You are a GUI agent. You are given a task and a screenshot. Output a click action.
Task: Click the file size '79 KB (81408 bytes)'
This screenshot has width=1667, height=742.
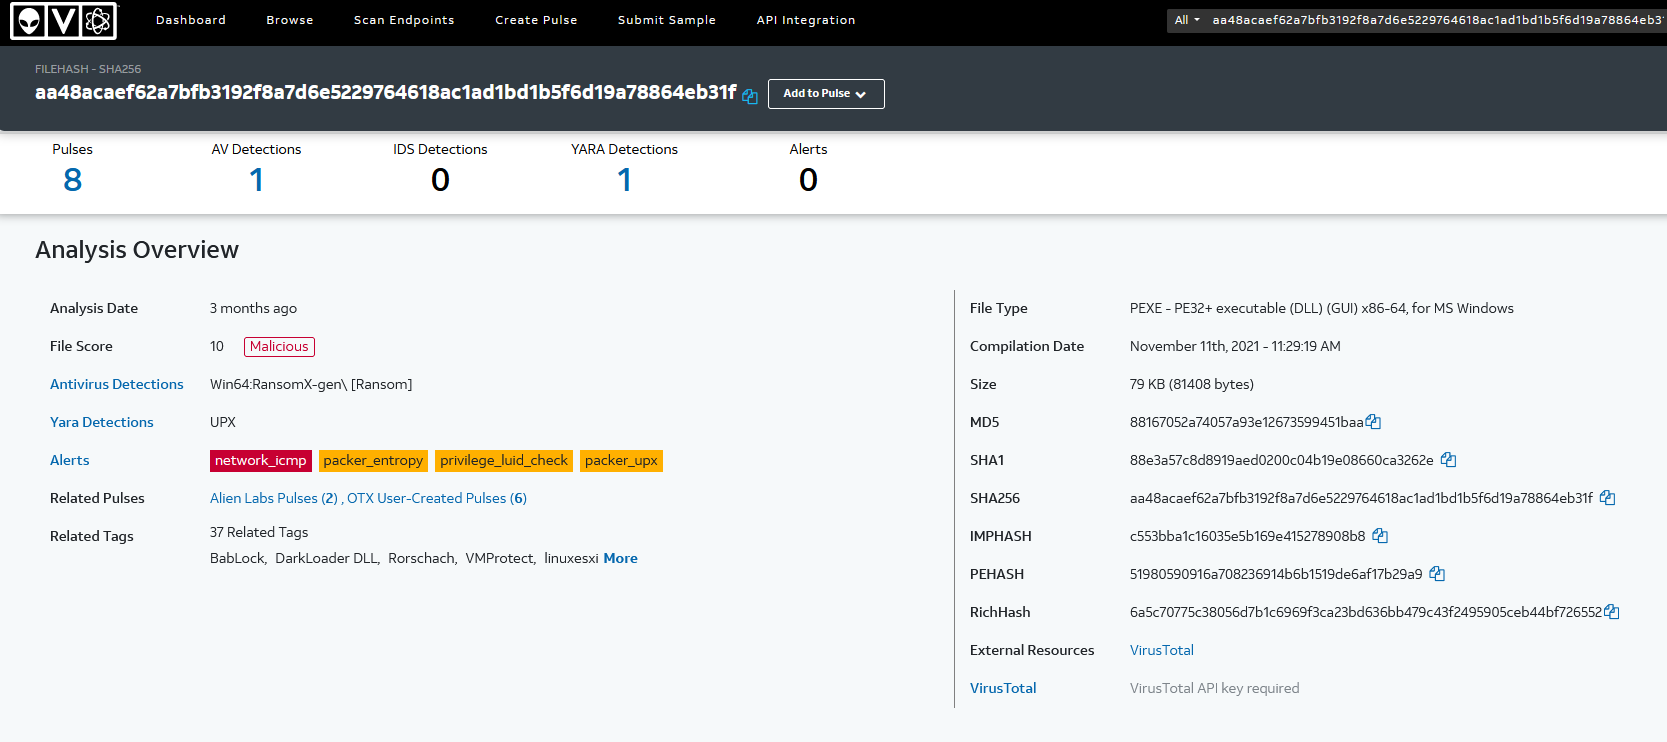point(1192,384)
